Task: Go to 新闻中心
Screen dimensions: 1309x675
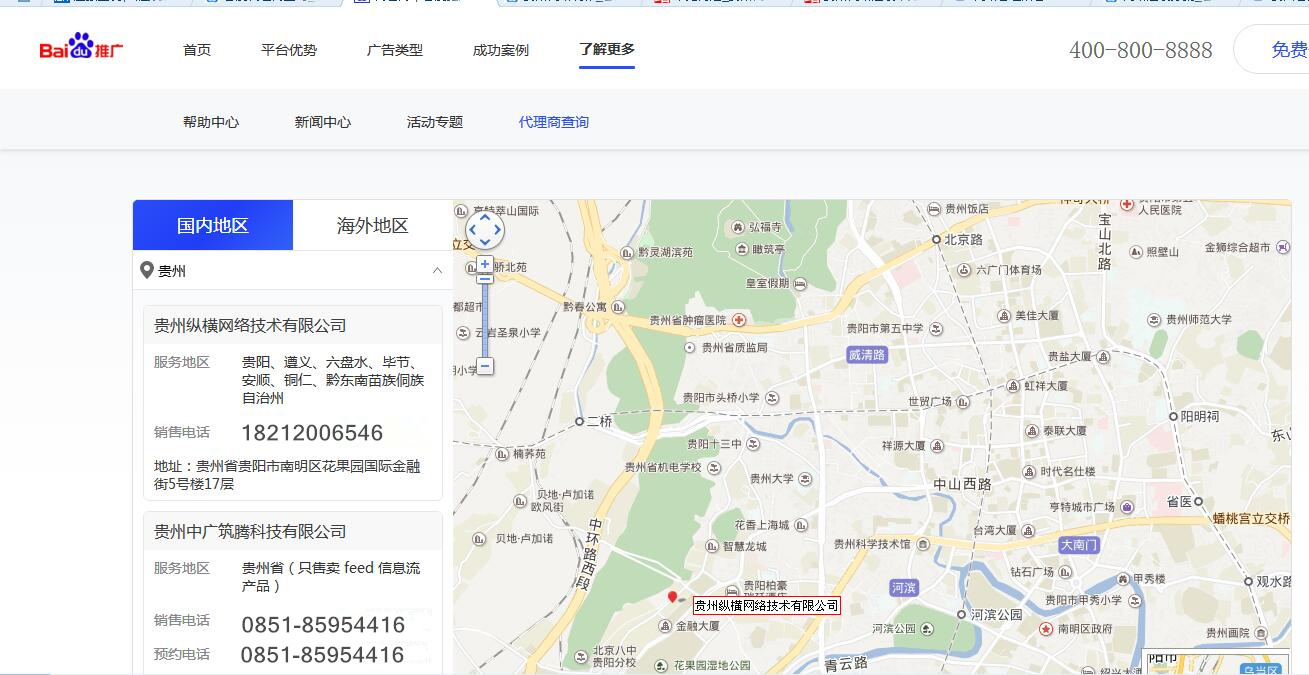Action: coord(323,122)
